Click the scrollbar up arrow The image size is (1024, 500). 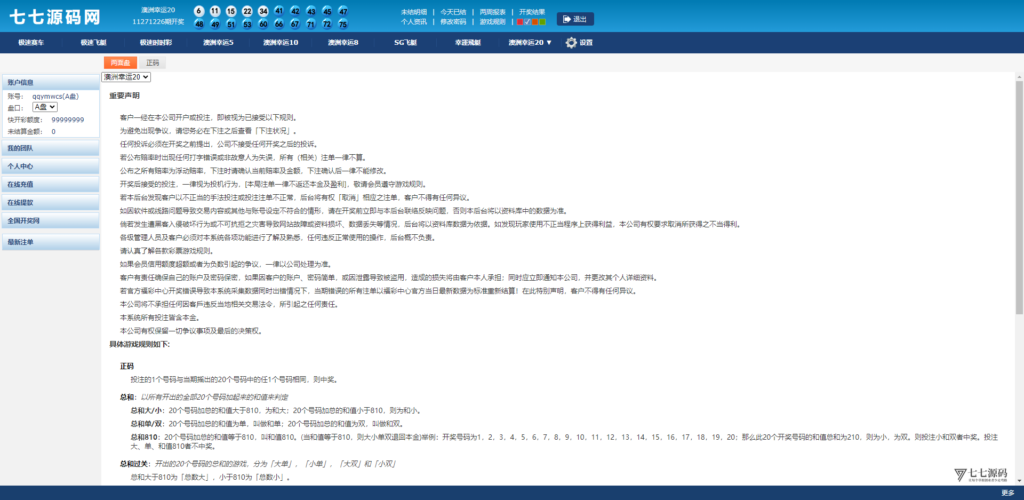click(1019, 76)
